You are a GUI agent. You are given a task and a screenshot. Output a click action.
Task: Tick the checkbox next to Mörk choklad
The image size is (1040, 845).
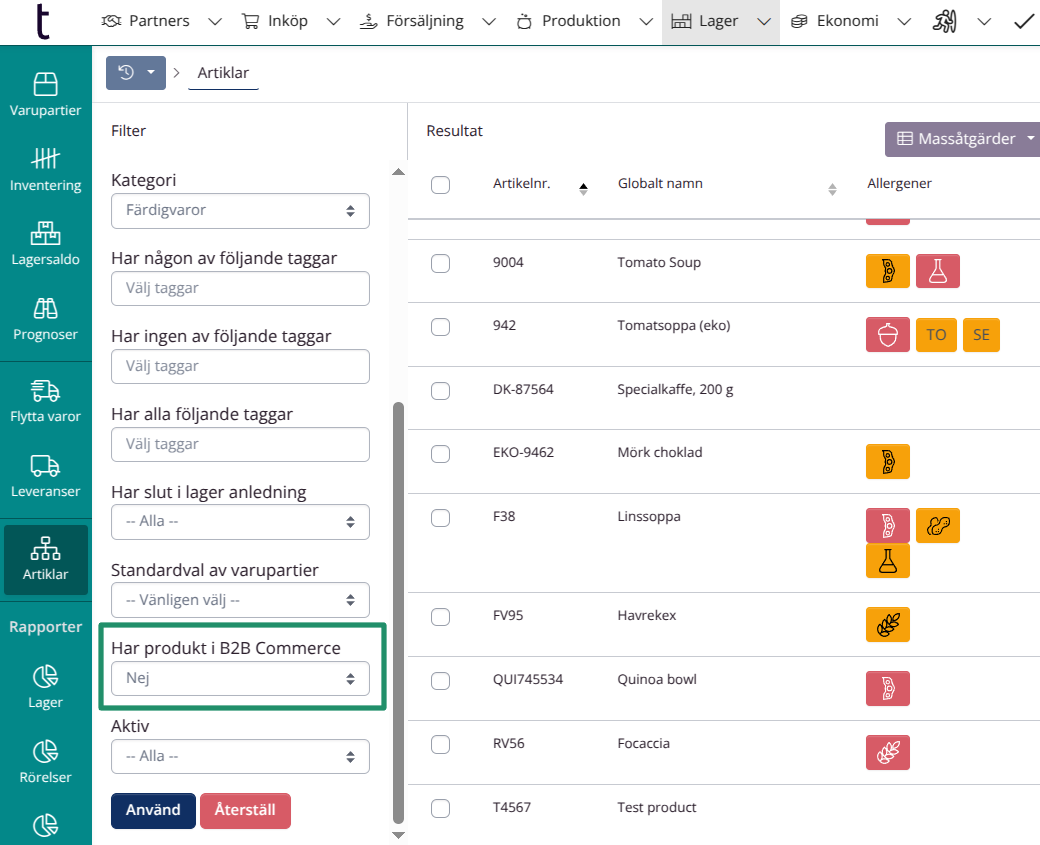pos(440,453)
